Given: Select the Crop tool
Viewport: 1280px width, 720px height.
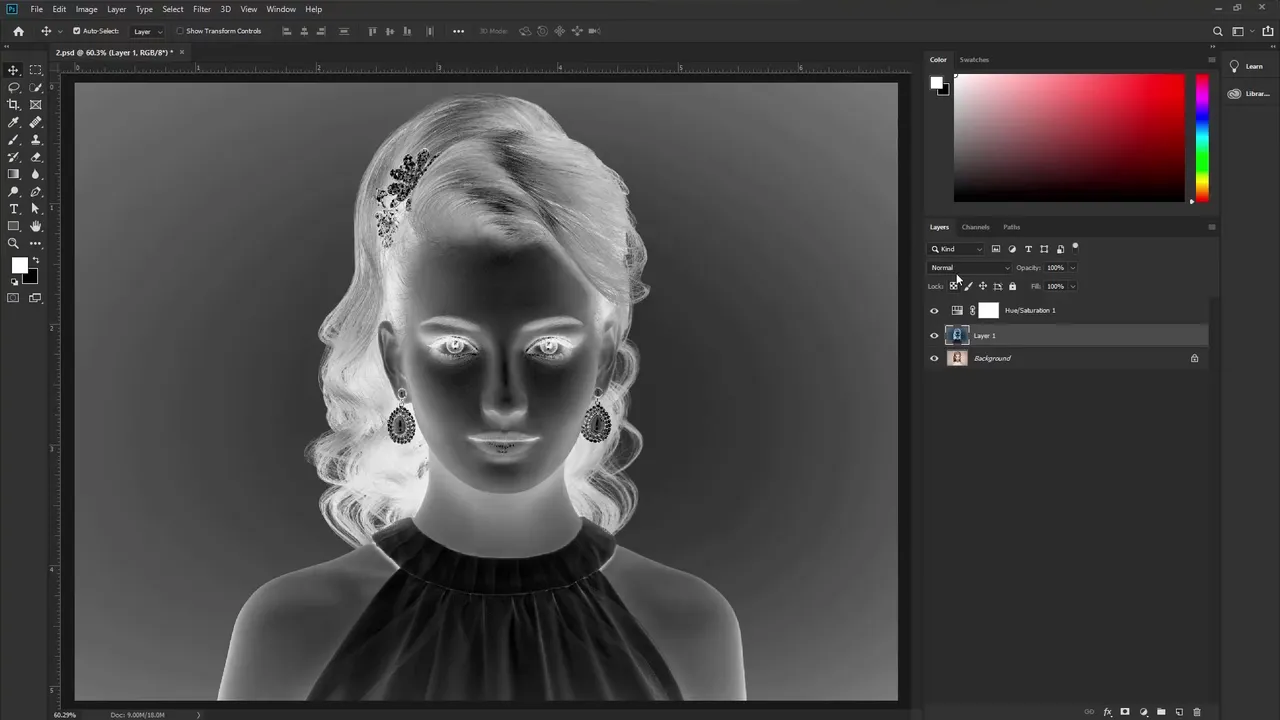Looking at the screenshot, I should pyautogui.click(x=14, y=104).
